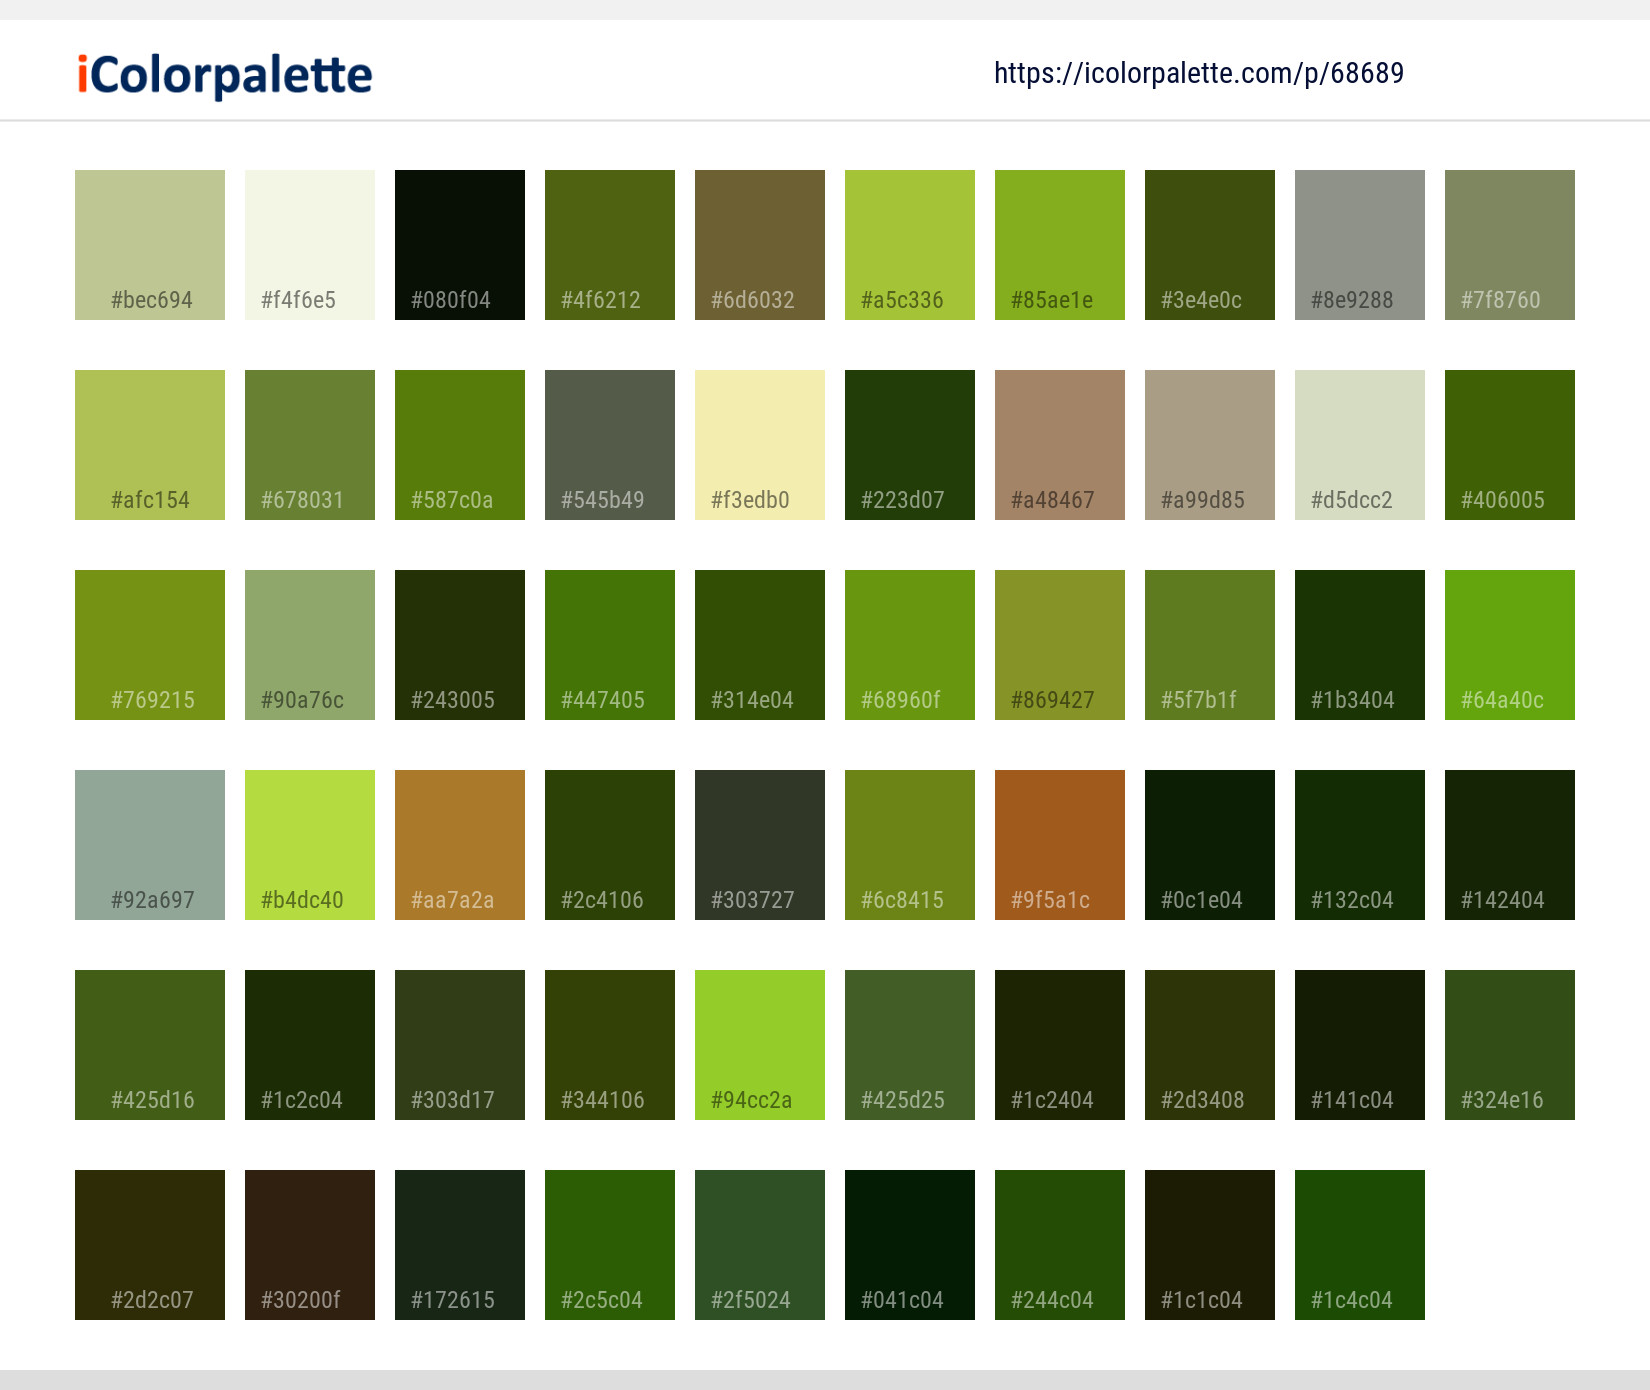Select the #0c1e04 swatch

tap(1210, 845)
